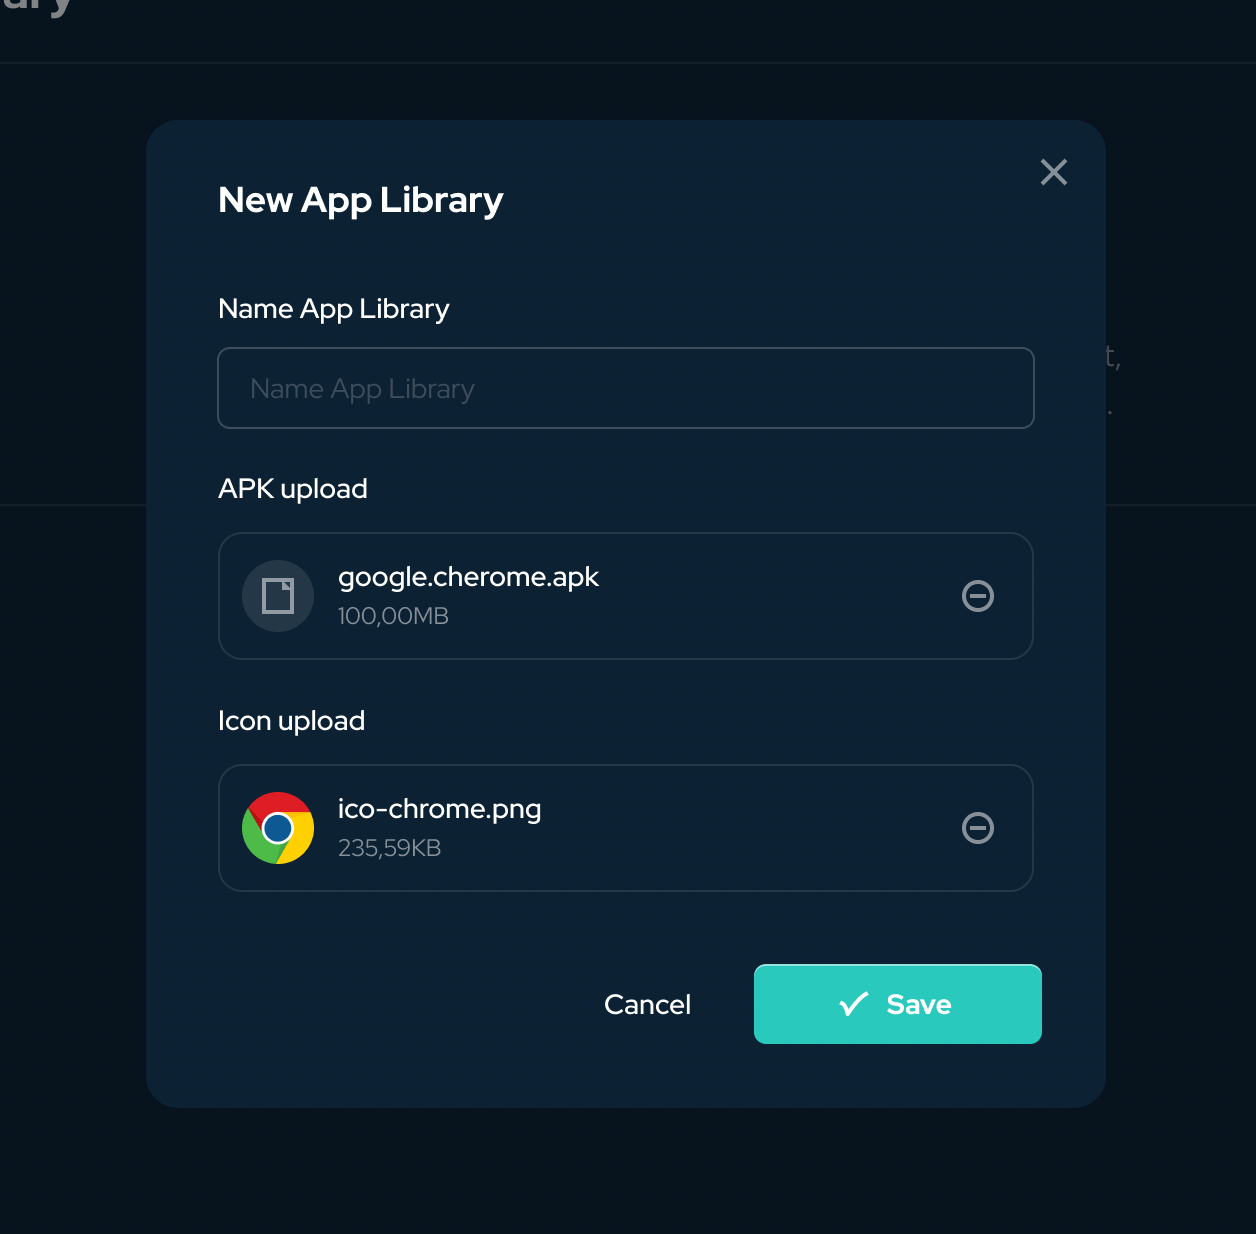Click the APK upload label
1256x1234 pixels.
coord(292,489)
